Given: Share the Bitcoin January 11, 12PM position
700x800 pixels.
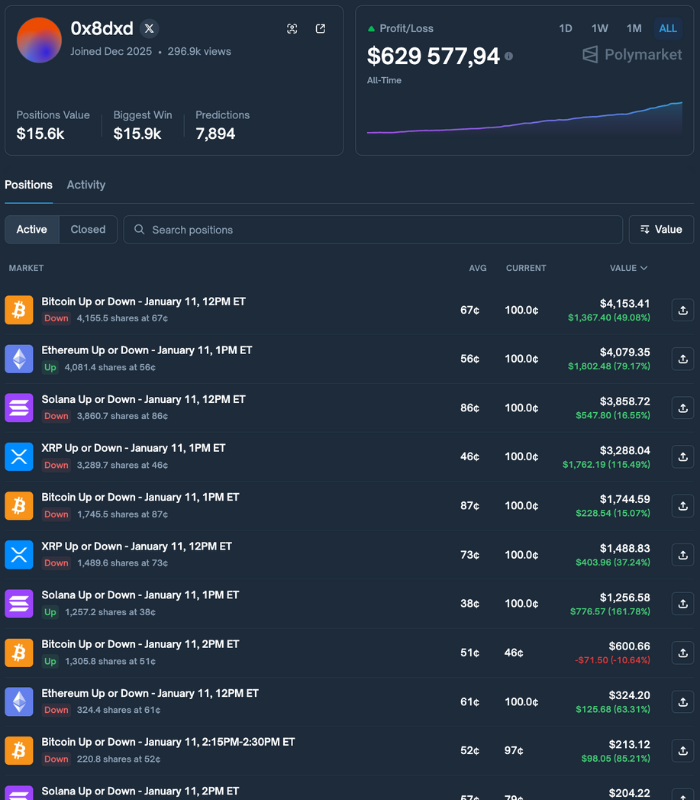Looking at the screenshot, I should pos(682,310).
